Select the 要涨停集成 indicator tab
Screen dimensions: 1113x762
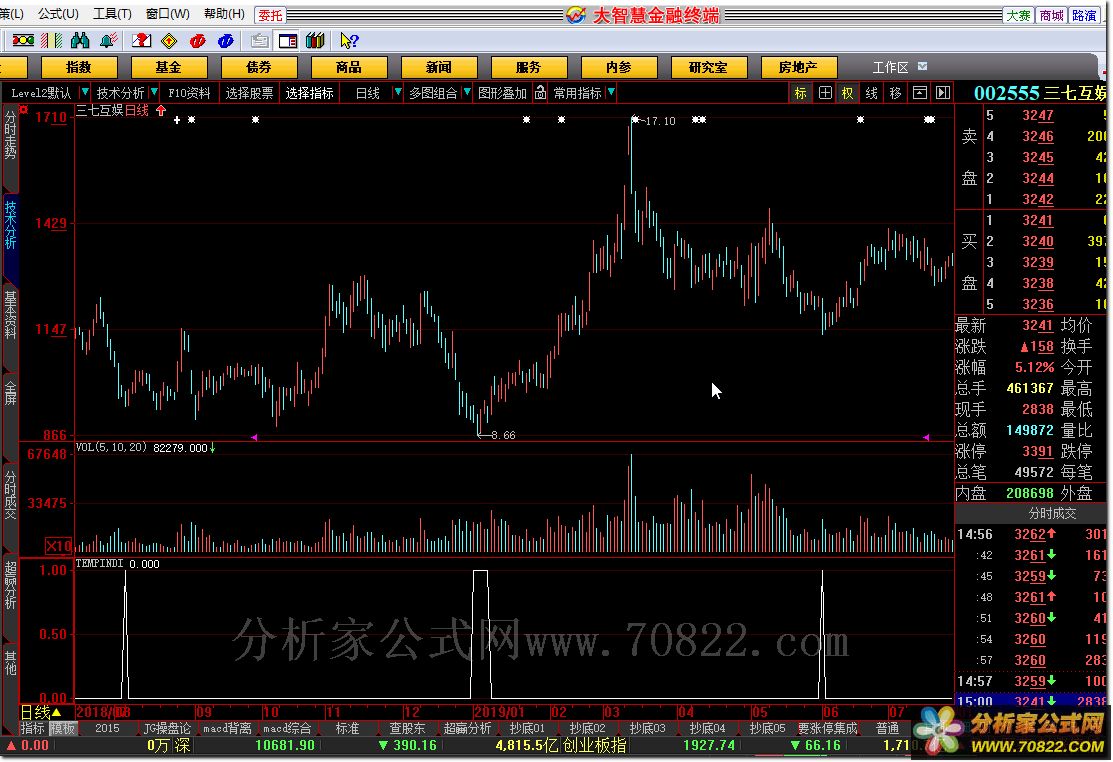click(828, 729)
